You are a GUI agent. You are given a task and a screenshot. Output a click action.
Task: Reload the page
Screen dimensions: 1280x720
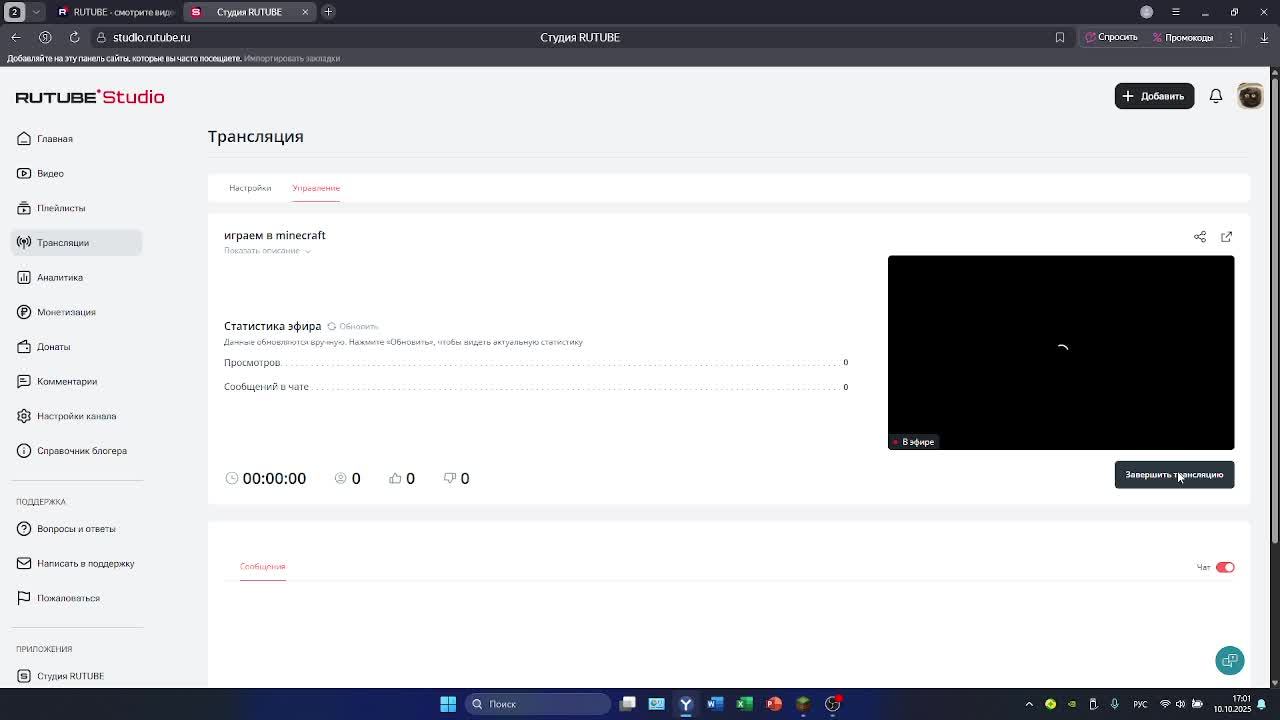point(74,37)
